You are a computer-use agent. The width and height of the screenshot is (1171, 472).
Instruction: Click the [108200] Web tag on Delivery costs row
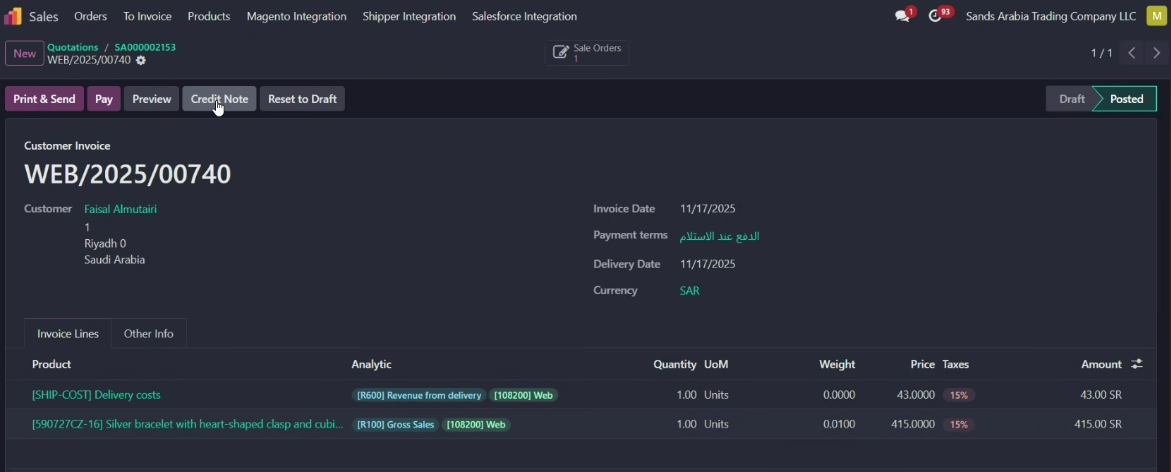(524, 395)
